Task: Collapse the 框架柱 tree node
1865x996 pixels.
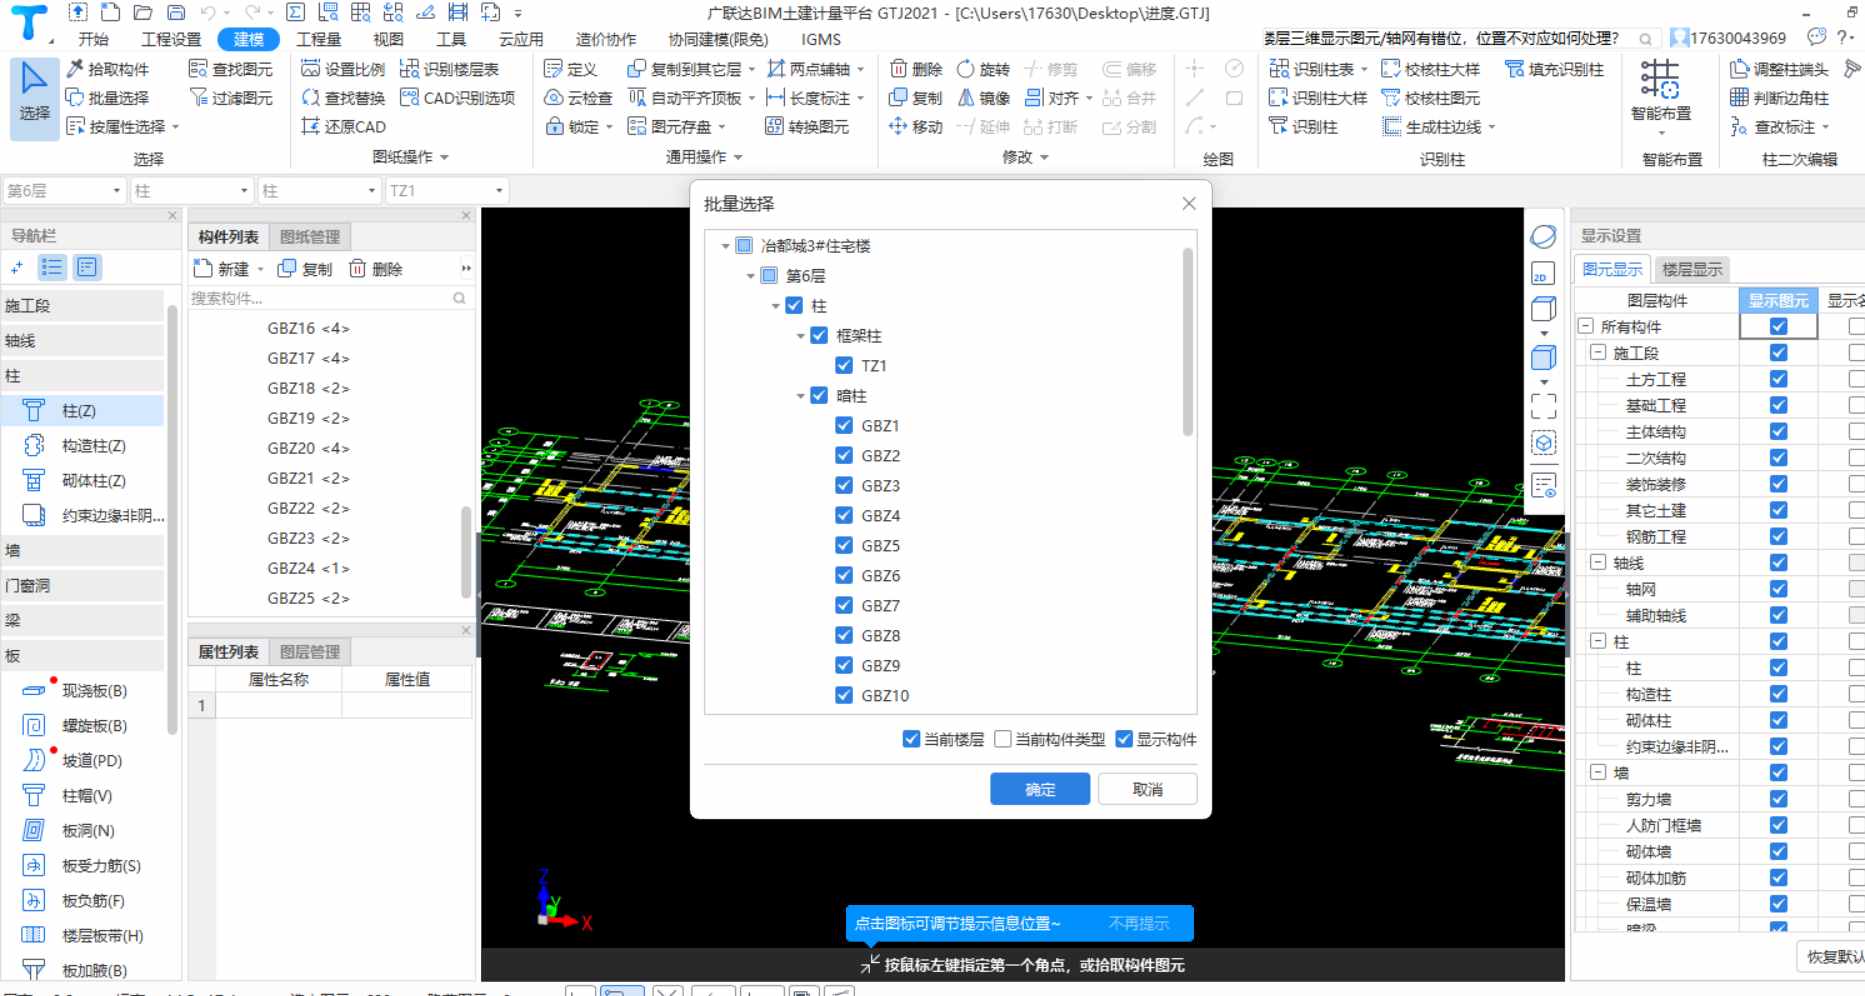Action: (x=801, y=336)
